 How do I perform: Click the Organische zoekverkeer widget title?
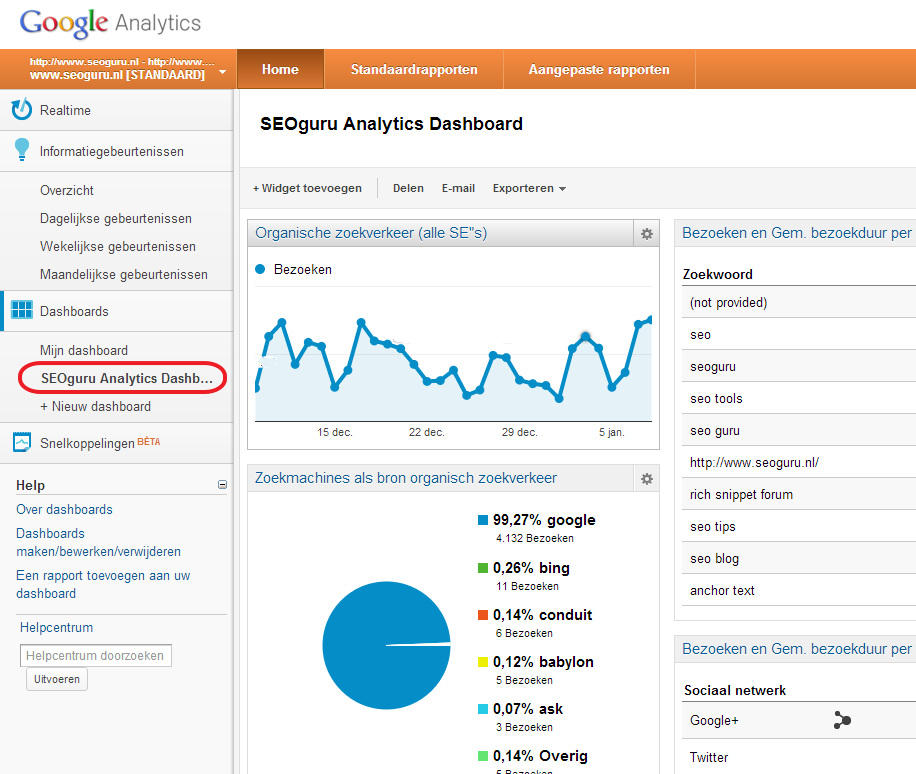[371, 233]
